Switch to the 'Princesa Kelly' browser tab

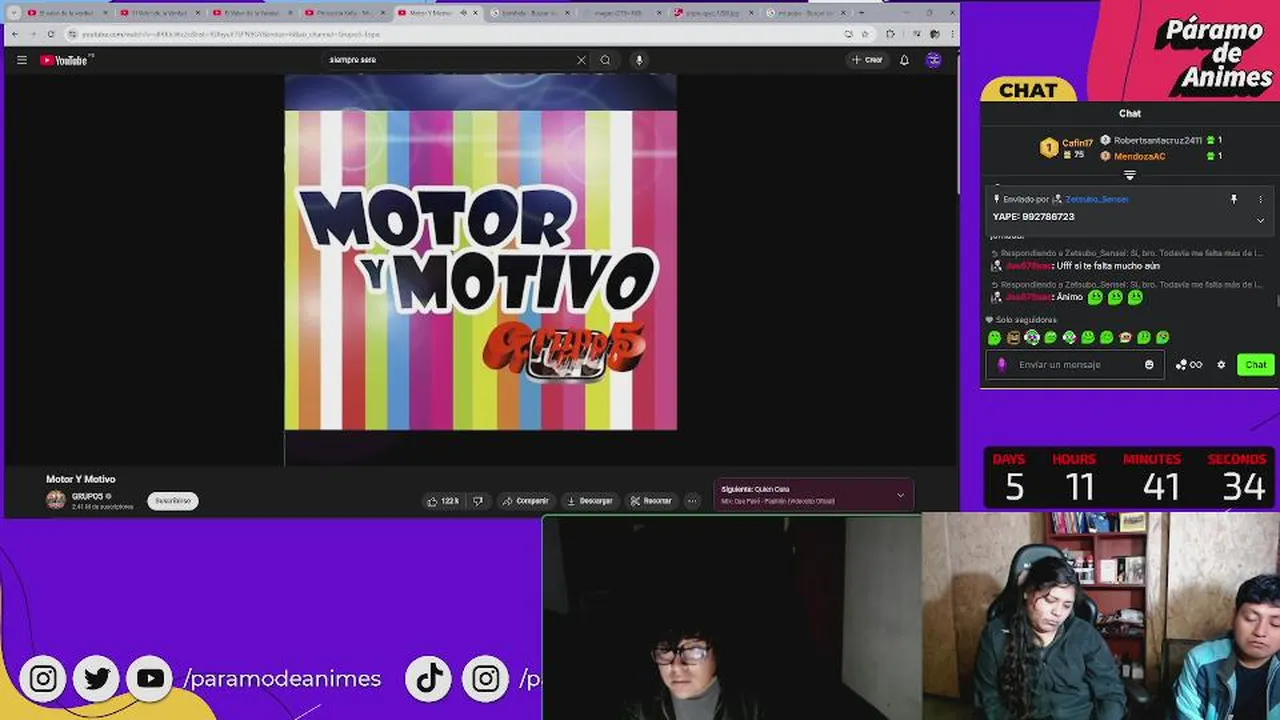(x=343, y=13)
